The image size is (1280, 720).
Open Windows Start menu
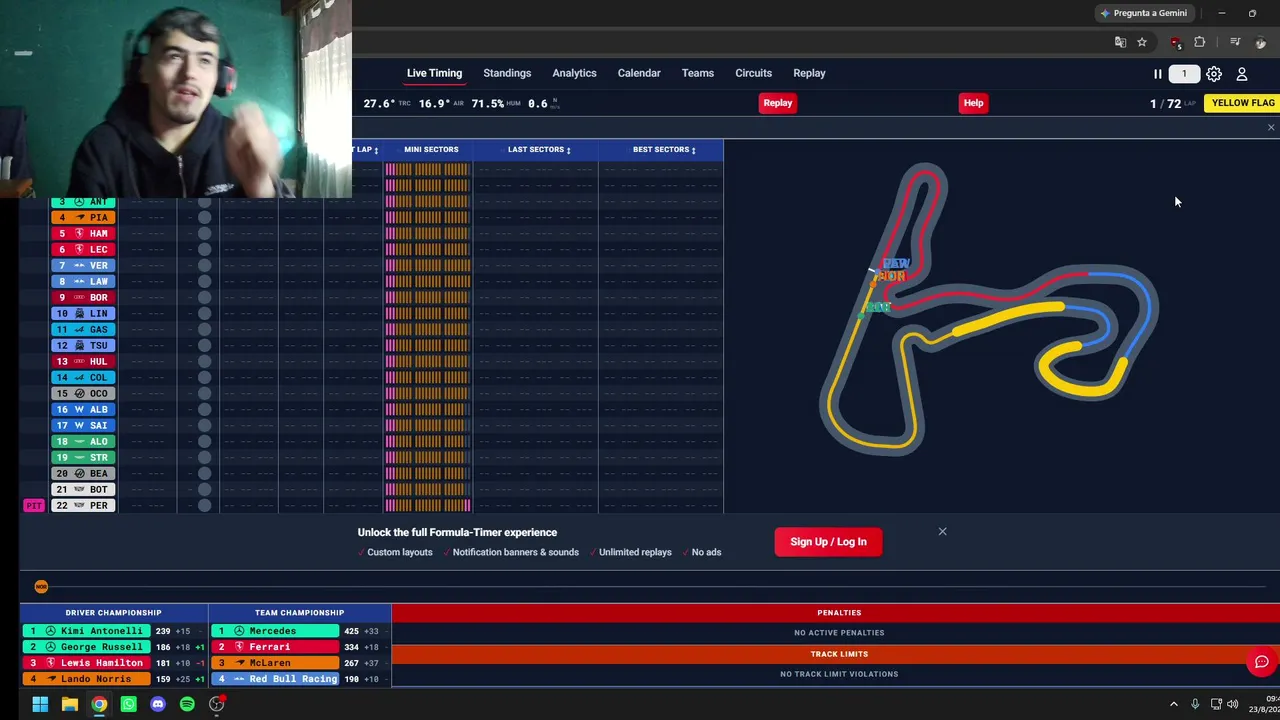(x=40, y=704)
